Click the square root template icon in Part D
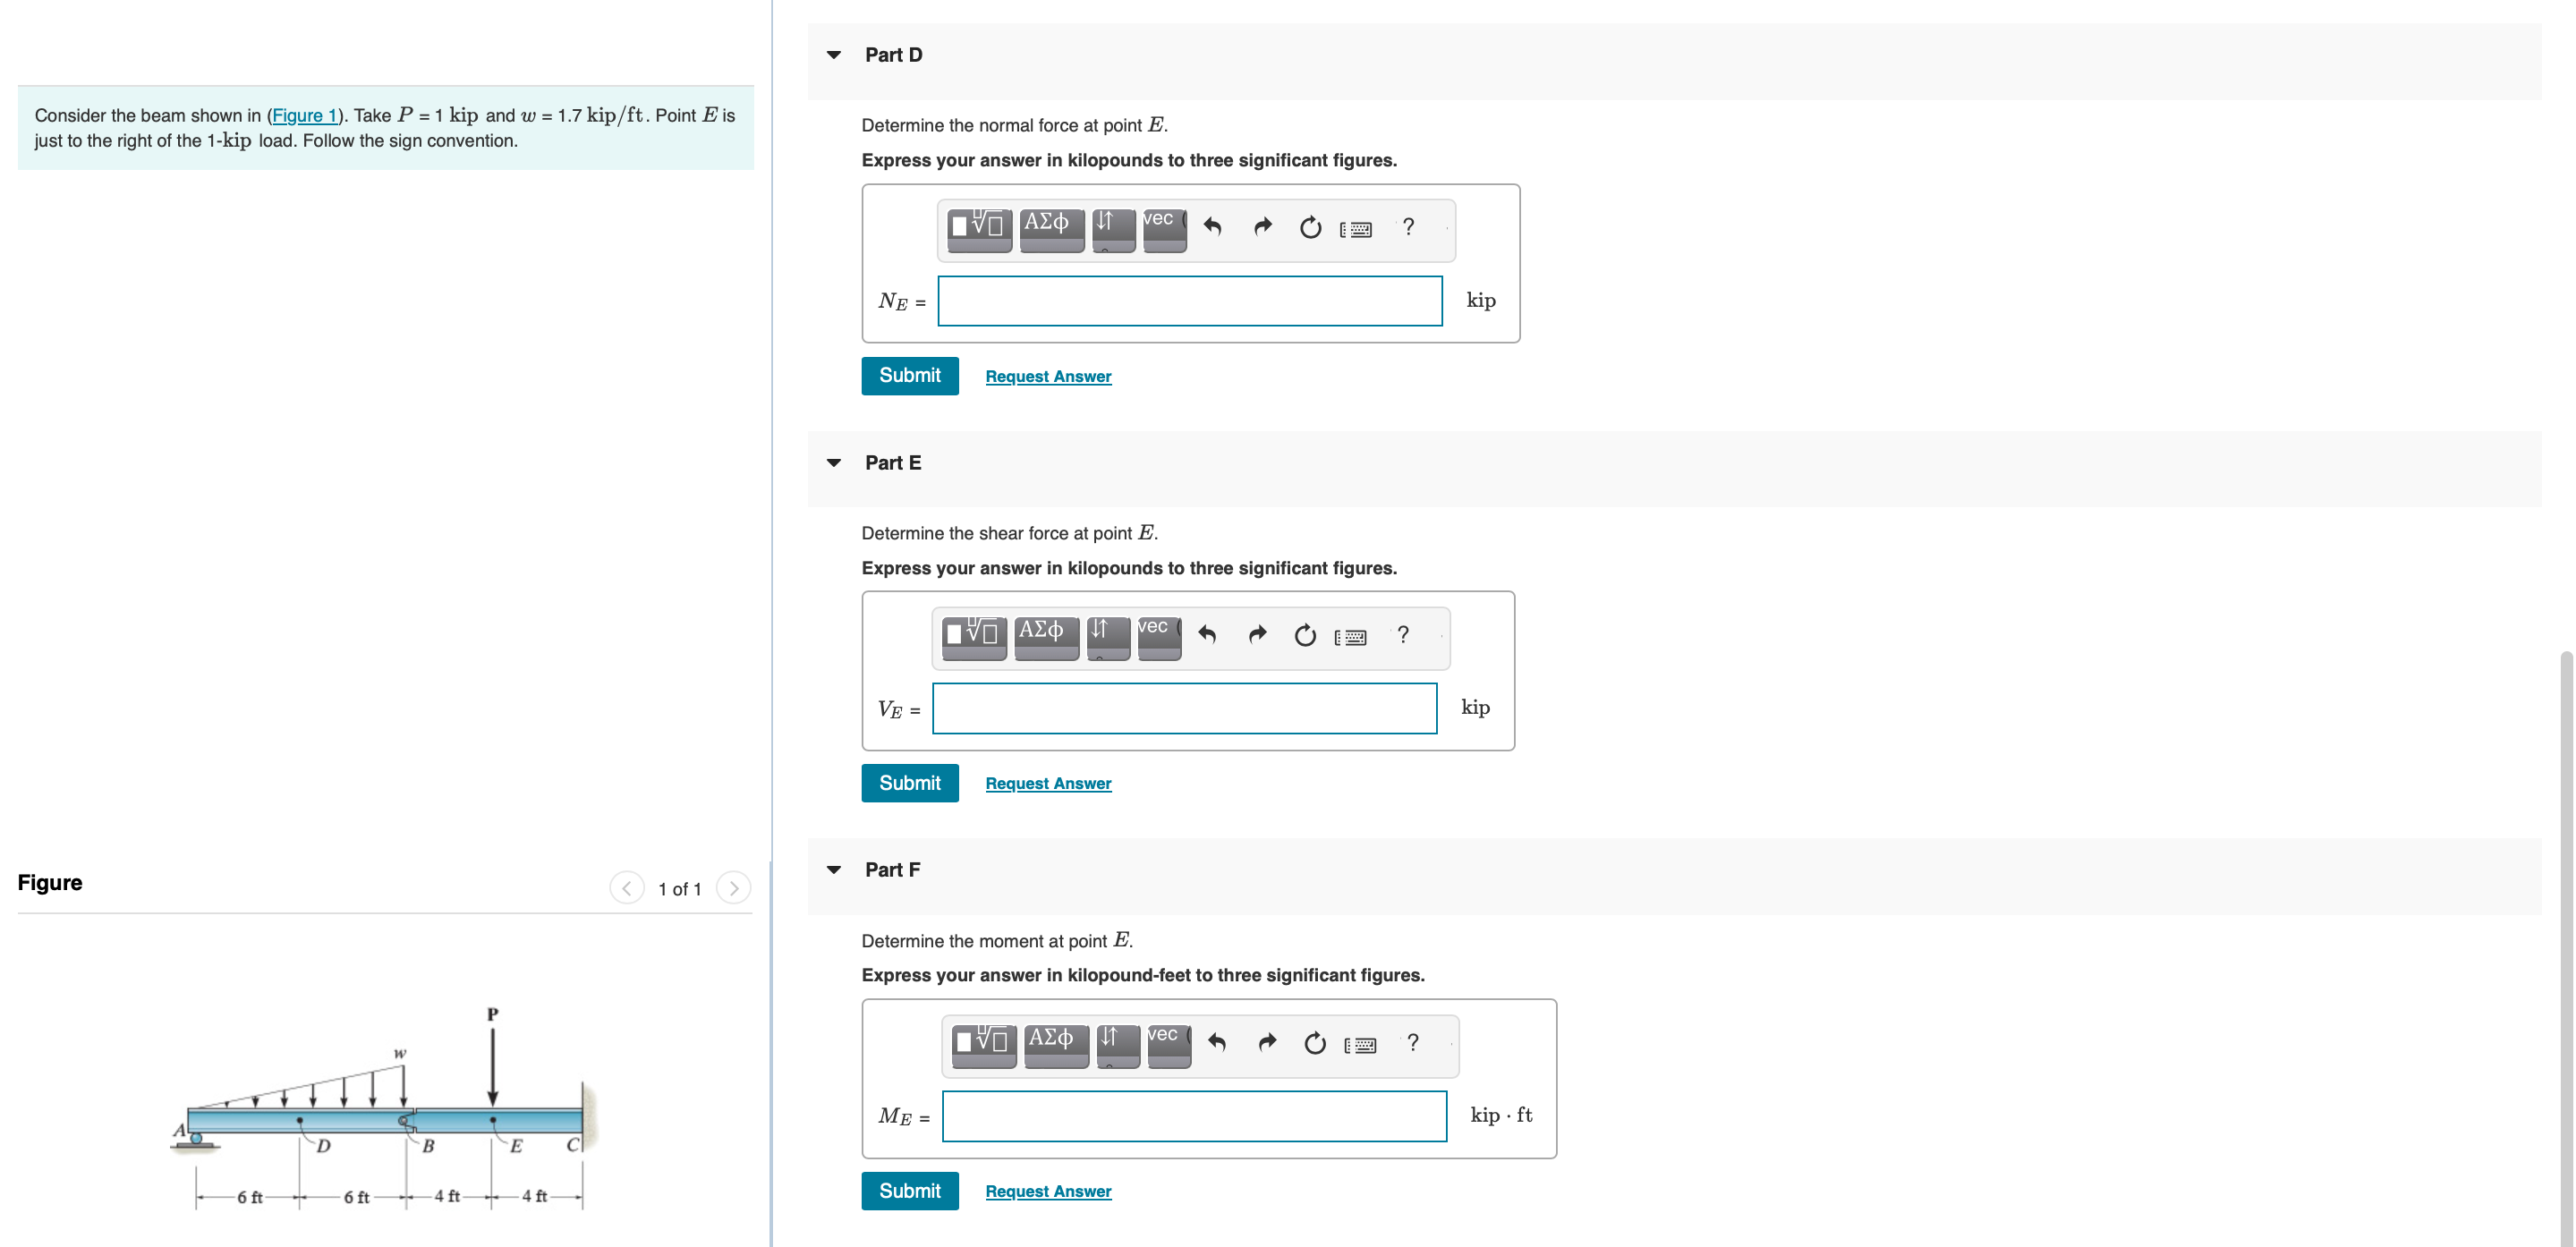The width and height of the screenshot is (2576, 1247). pyautogui.click(x=978, y=228)
